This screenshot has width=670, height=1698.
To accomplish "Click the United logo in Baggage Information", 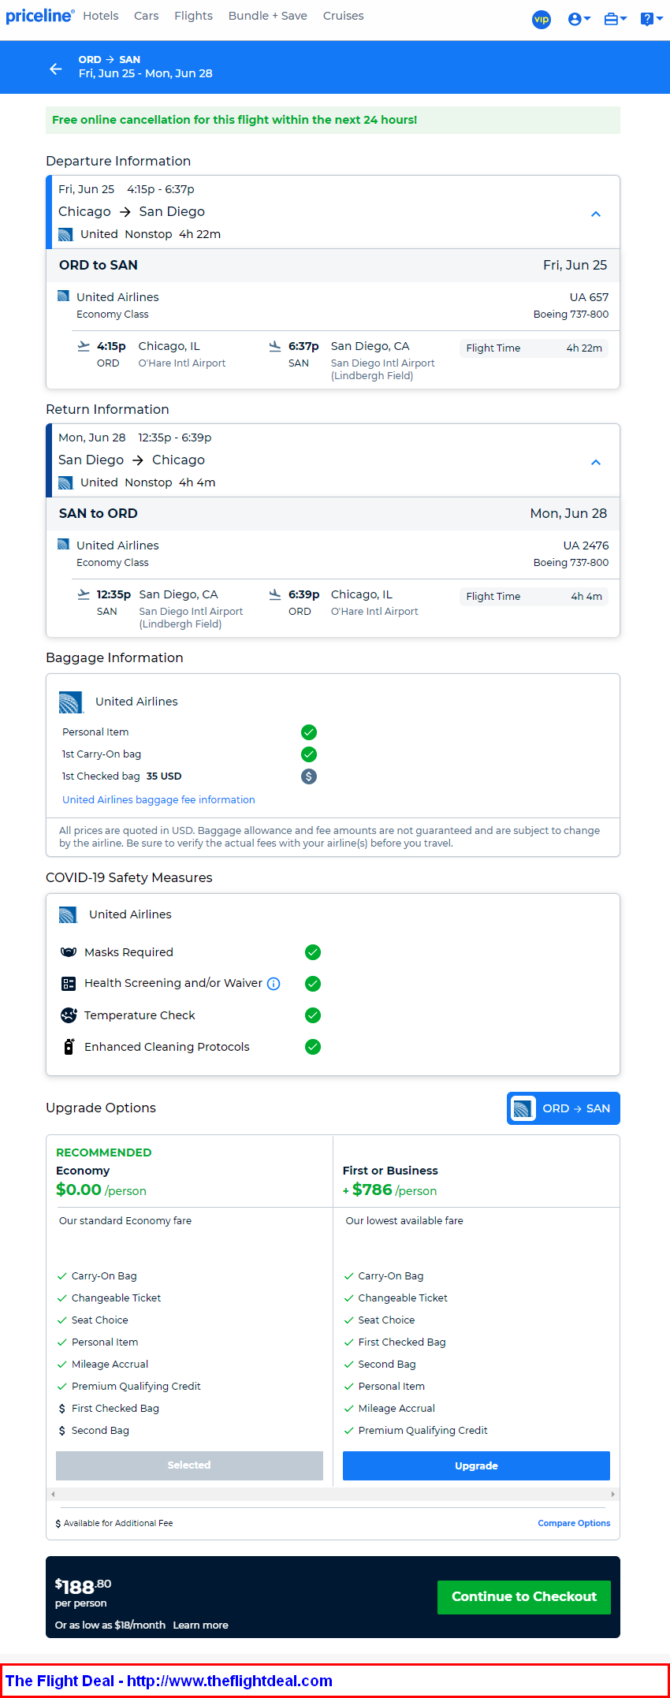I will pyautogui.click(x=70, y=702).
